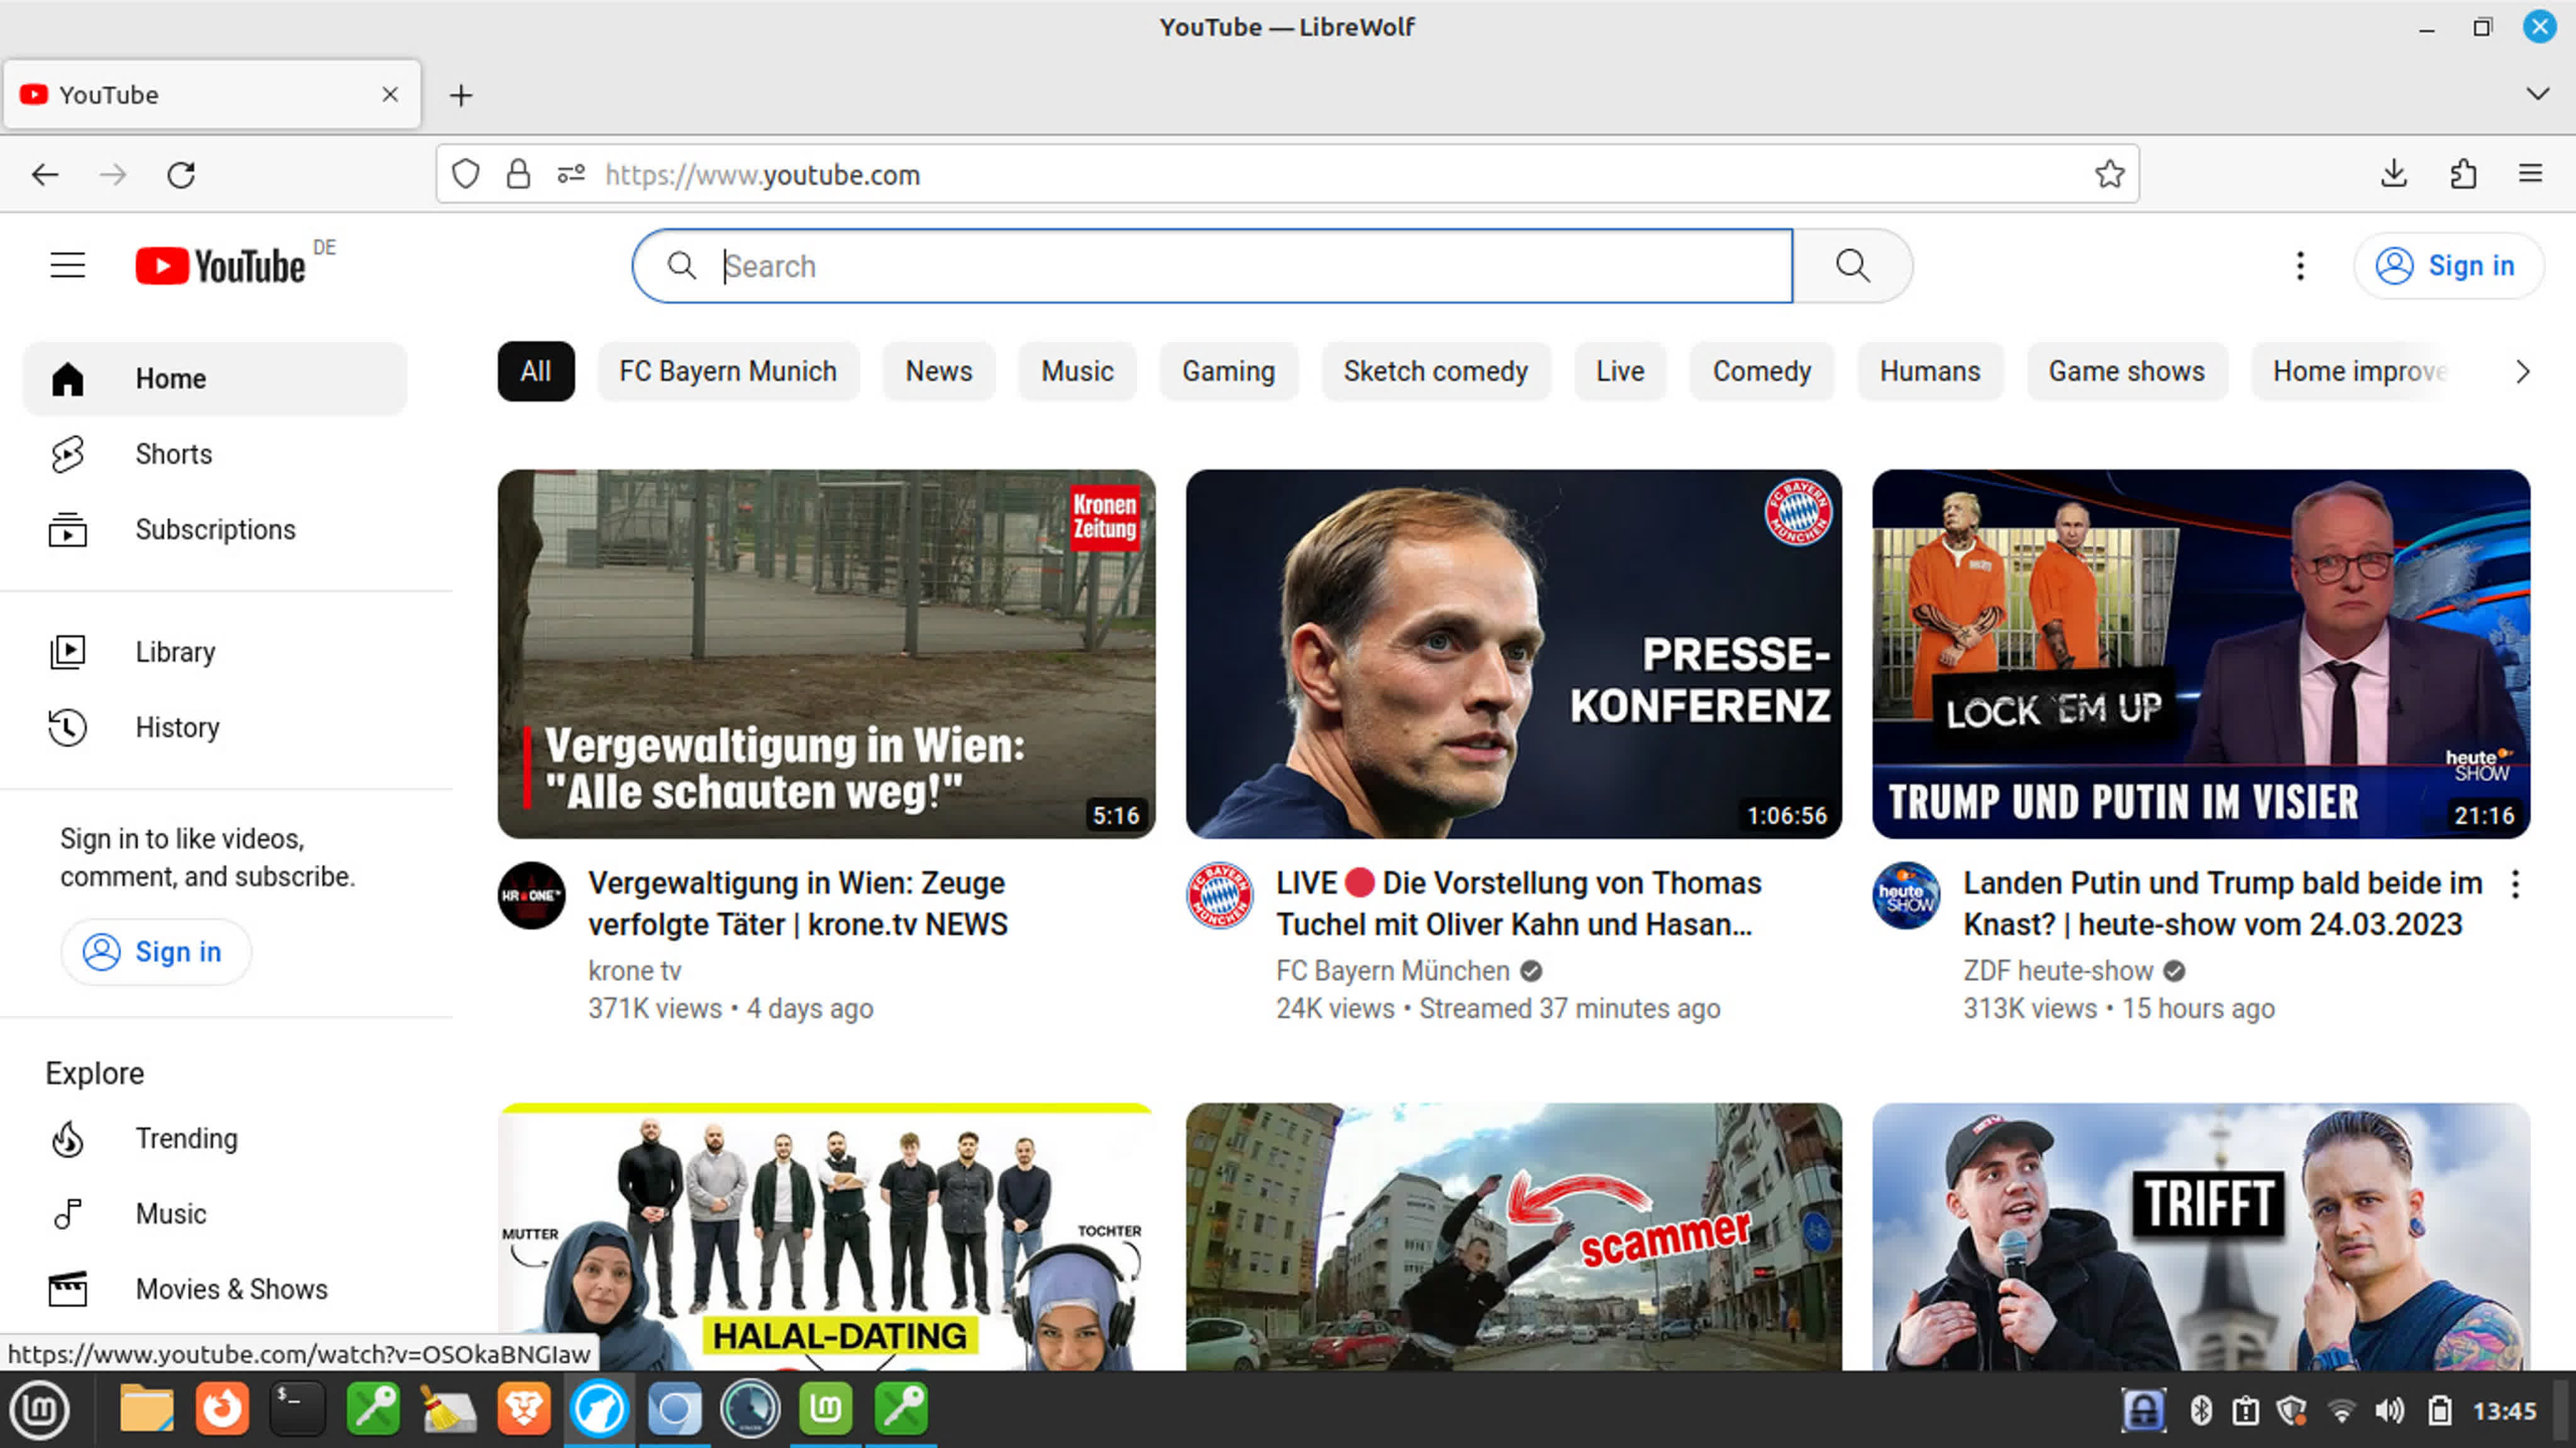Viewport: 2576px width, 1448px height.
Task: Open the YouTube hamburger guide menu
Action: pos(67,266)
